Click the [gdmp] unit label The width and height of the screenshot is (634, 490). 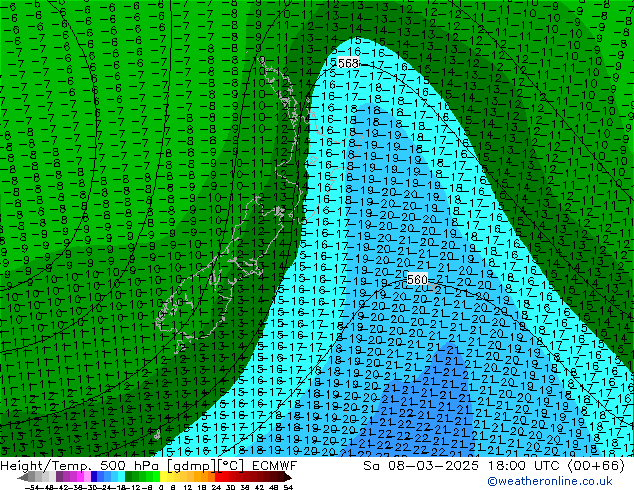[191, 466]
